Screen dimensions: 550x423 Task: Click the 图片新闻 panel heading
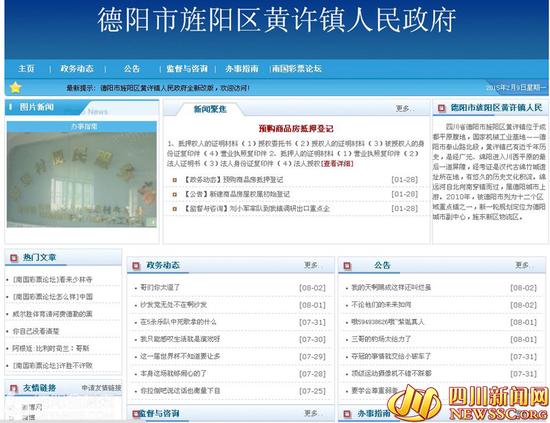[36, 107]
